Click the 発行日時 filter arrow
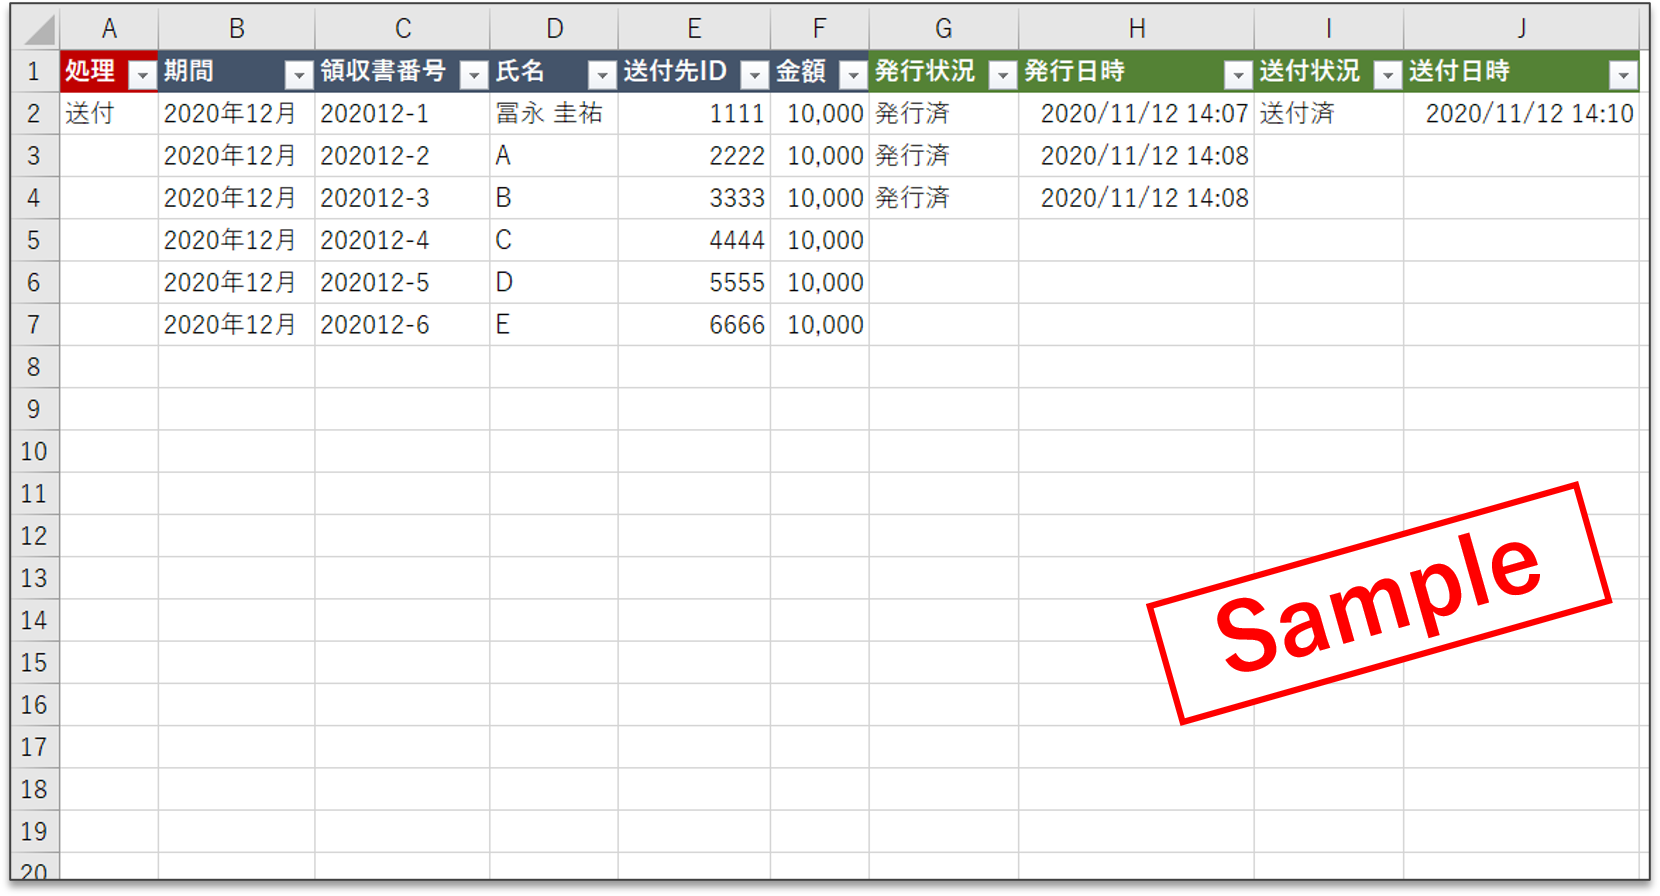The image size is (1660, 896). click(x=1238, y=75)
